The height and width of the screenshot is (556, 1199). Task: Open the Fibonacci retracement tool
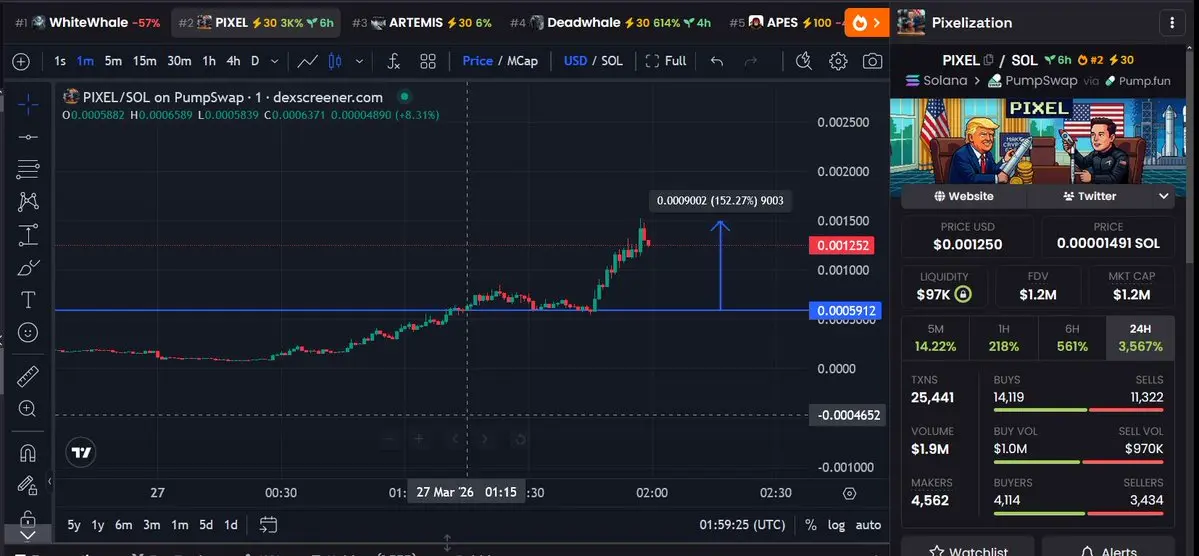pos(28,169)
